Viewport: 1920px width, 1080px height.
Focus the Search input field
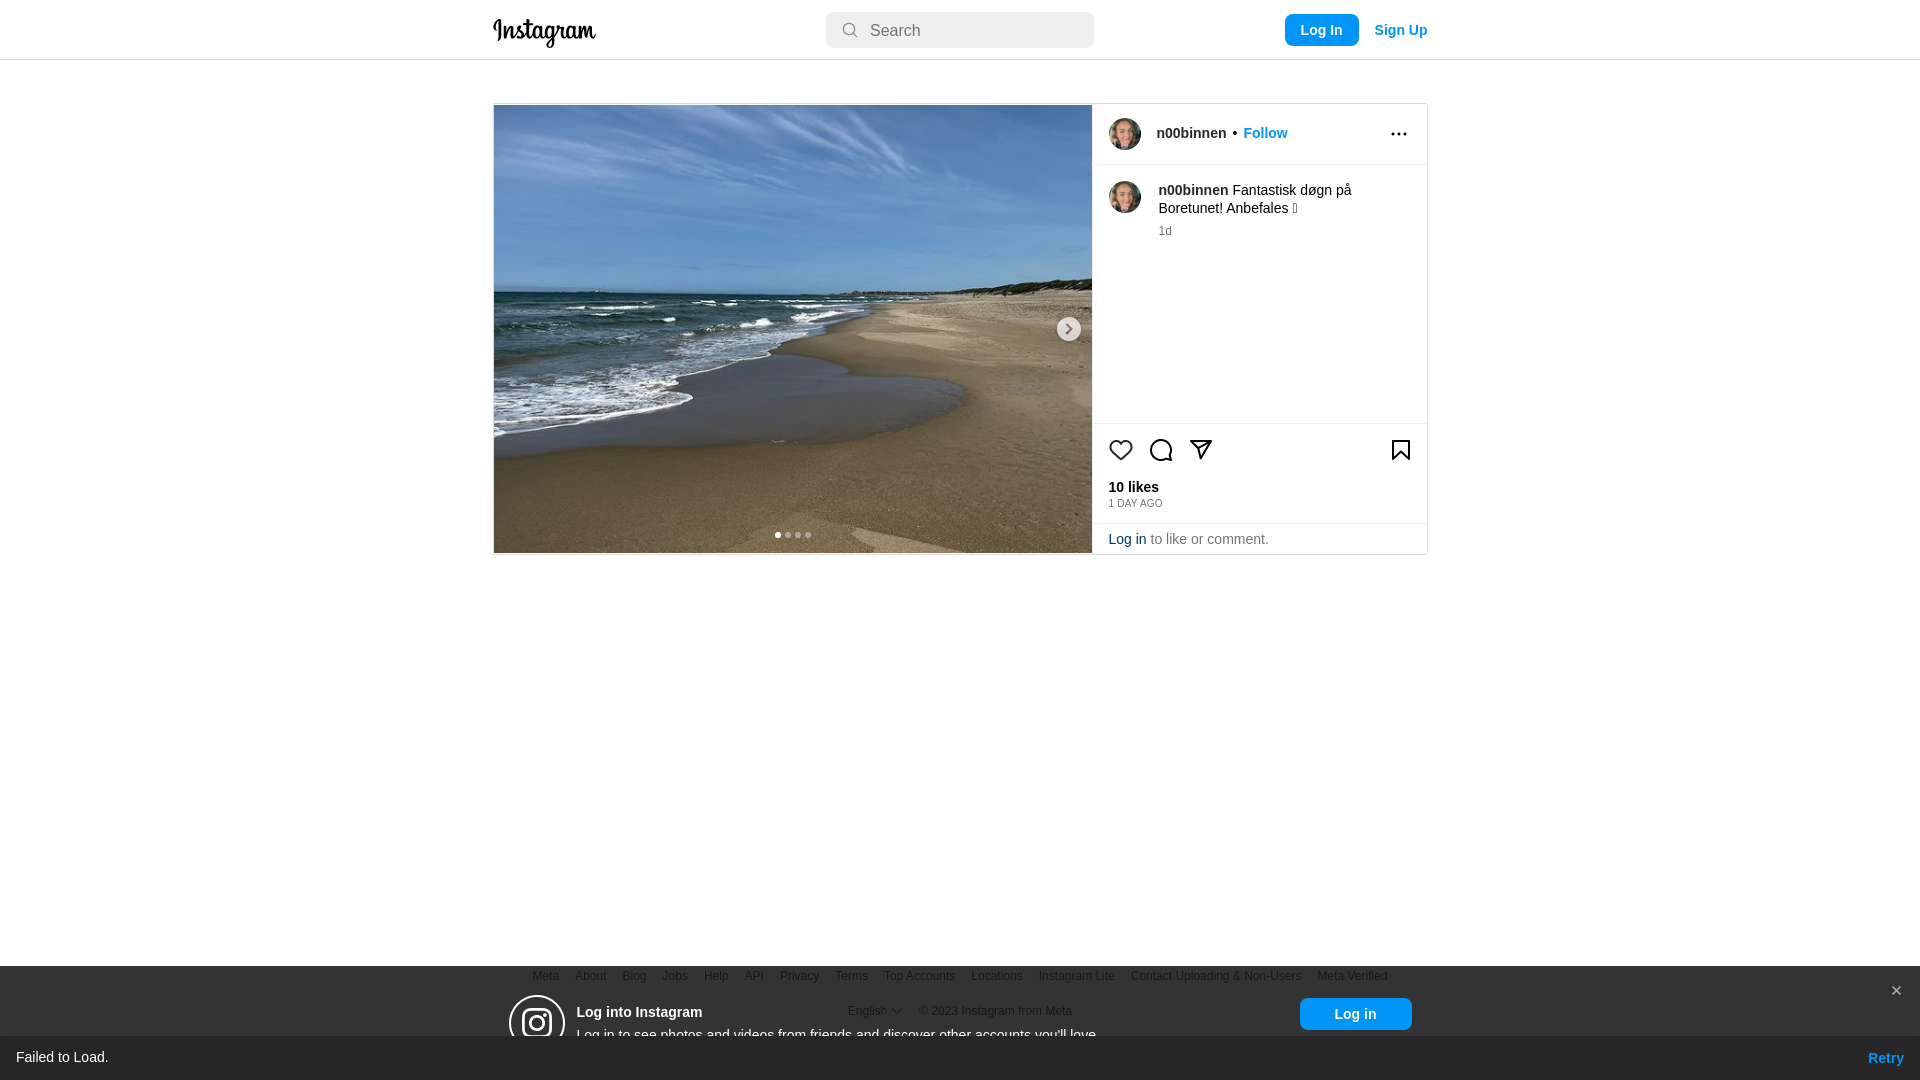click(960, 30)
